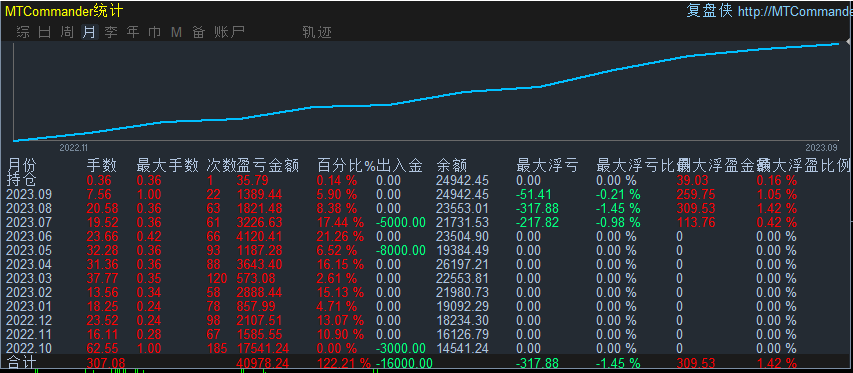Click the withdrawal value -3000.00
Viewport: 853px width, 373px height.
click(x=401, y=348)
